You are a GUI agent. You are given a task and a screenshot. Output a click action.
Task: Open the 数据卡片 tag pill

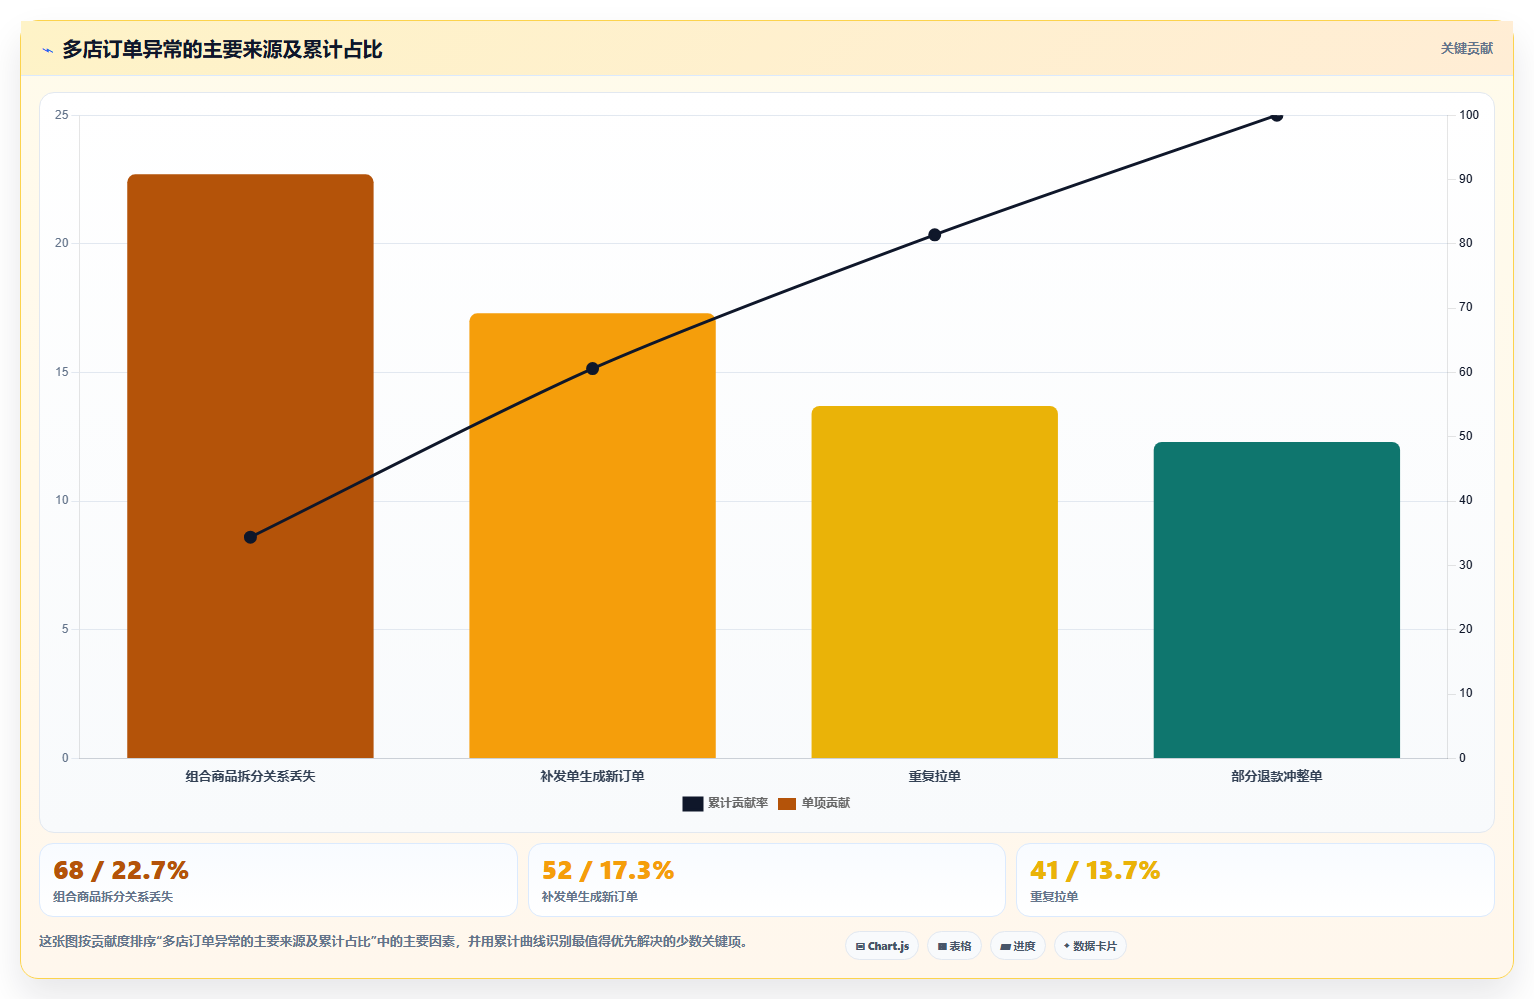1090,946
